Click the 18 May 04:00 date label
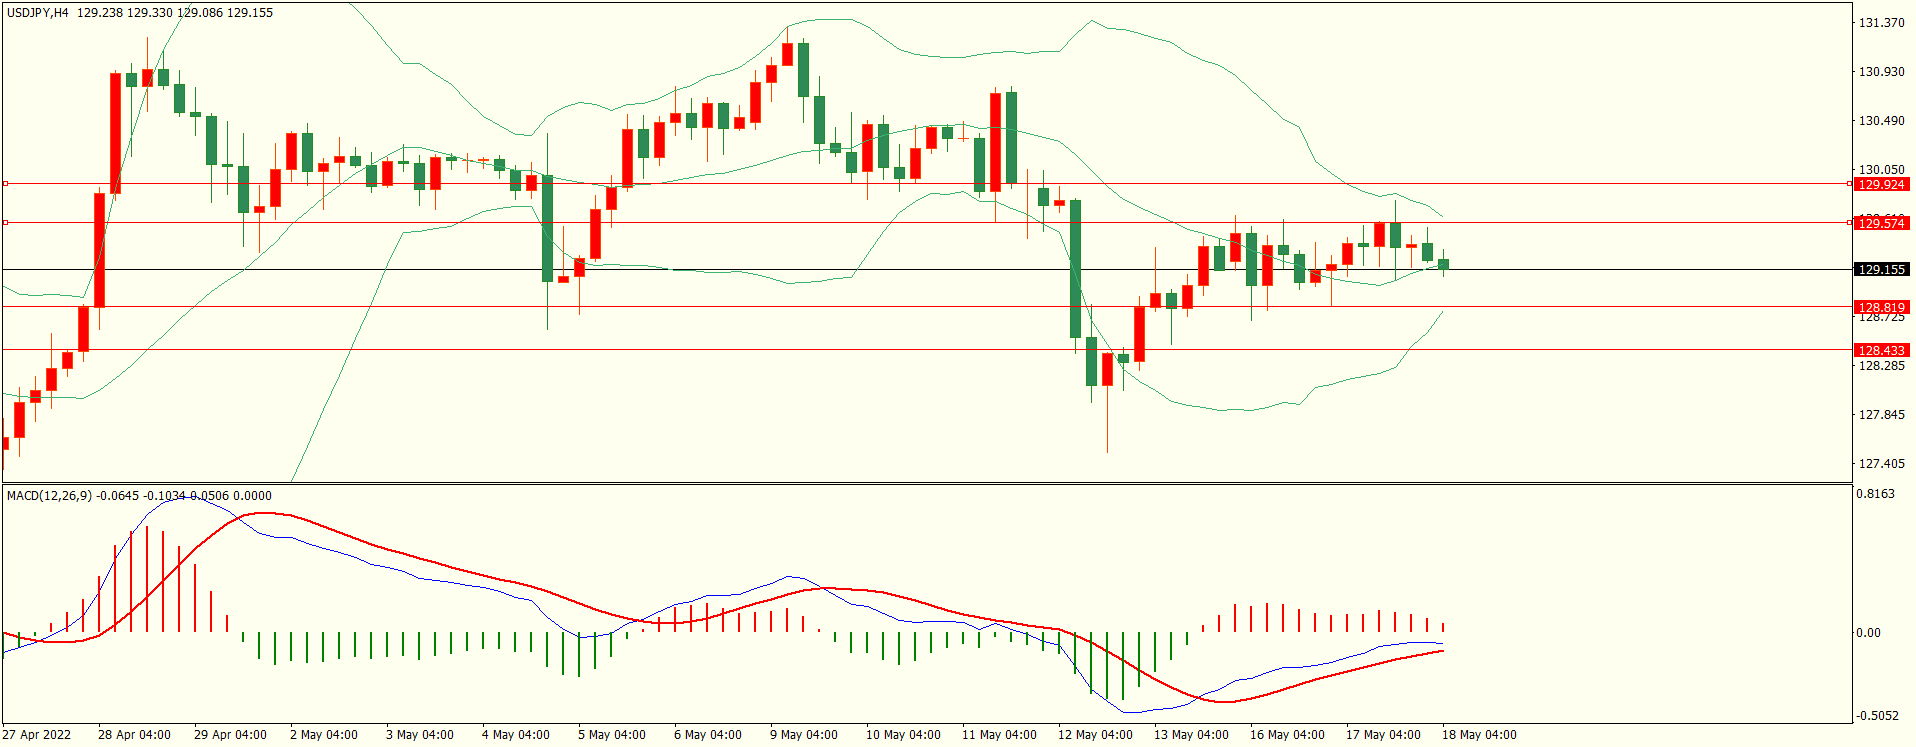 1479,735
